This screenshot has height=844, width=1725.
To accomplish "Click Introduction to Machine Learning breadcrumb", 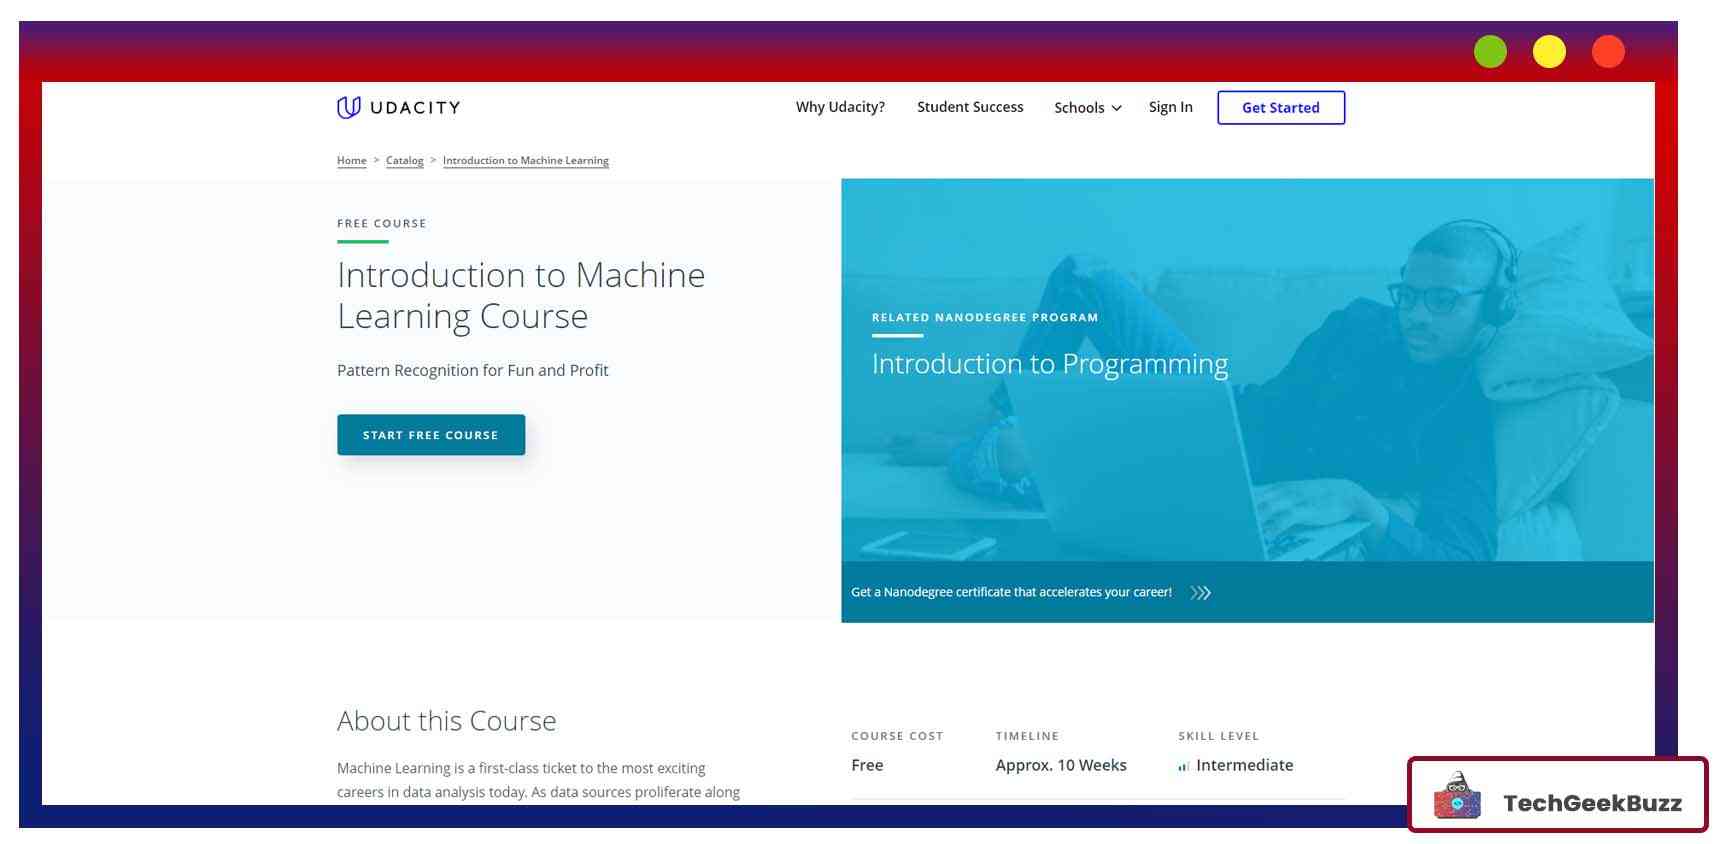I will pos(525,161).
